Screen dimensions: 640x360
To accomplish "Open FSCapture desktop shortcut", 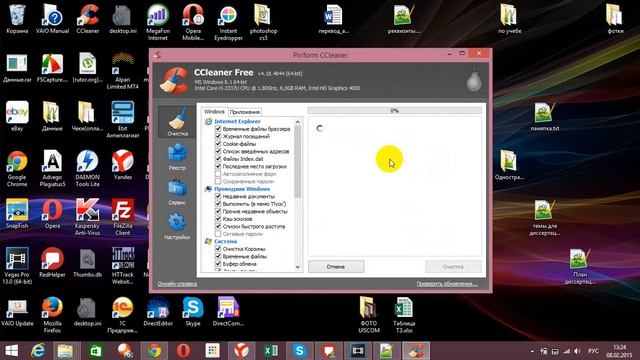I will 52,68.
